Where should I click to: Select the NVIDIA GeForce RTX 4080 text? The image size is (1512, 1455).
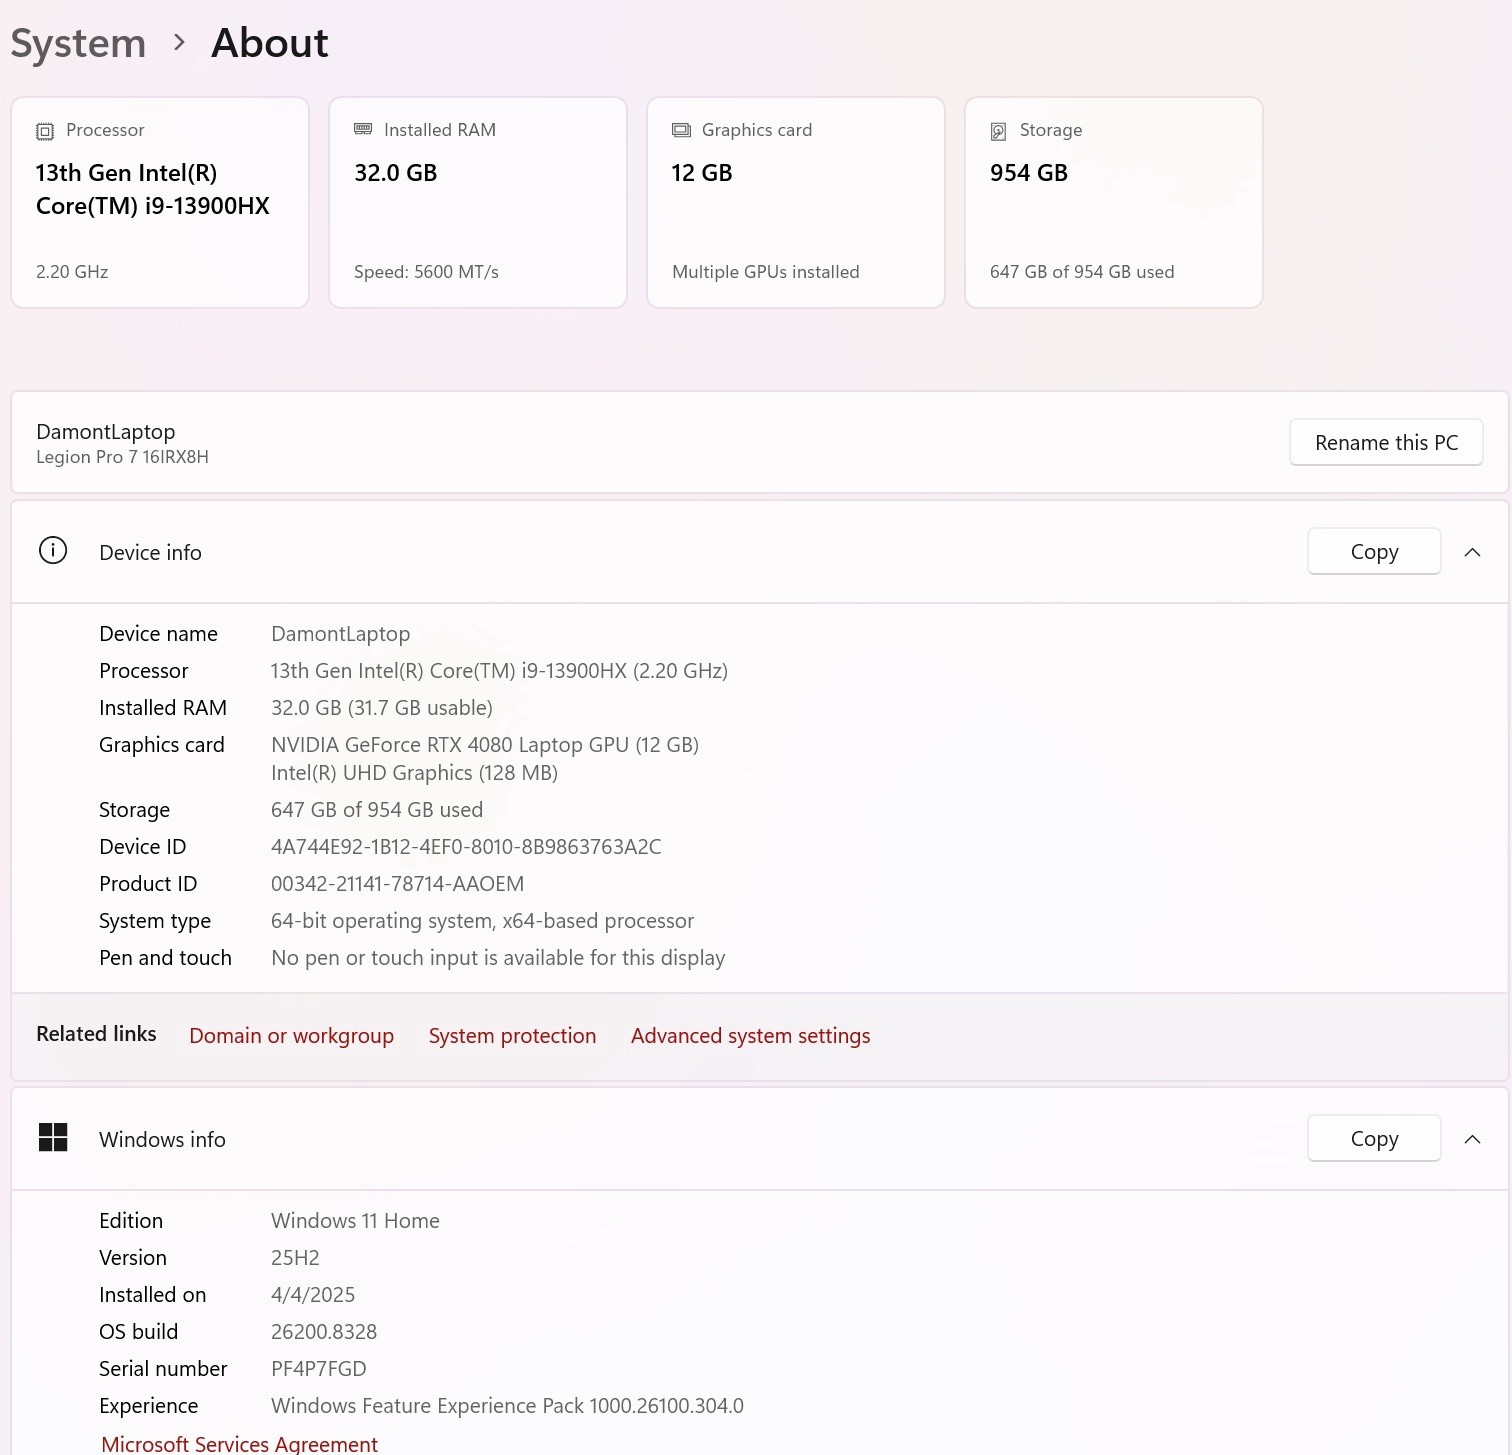coord(485,744)
